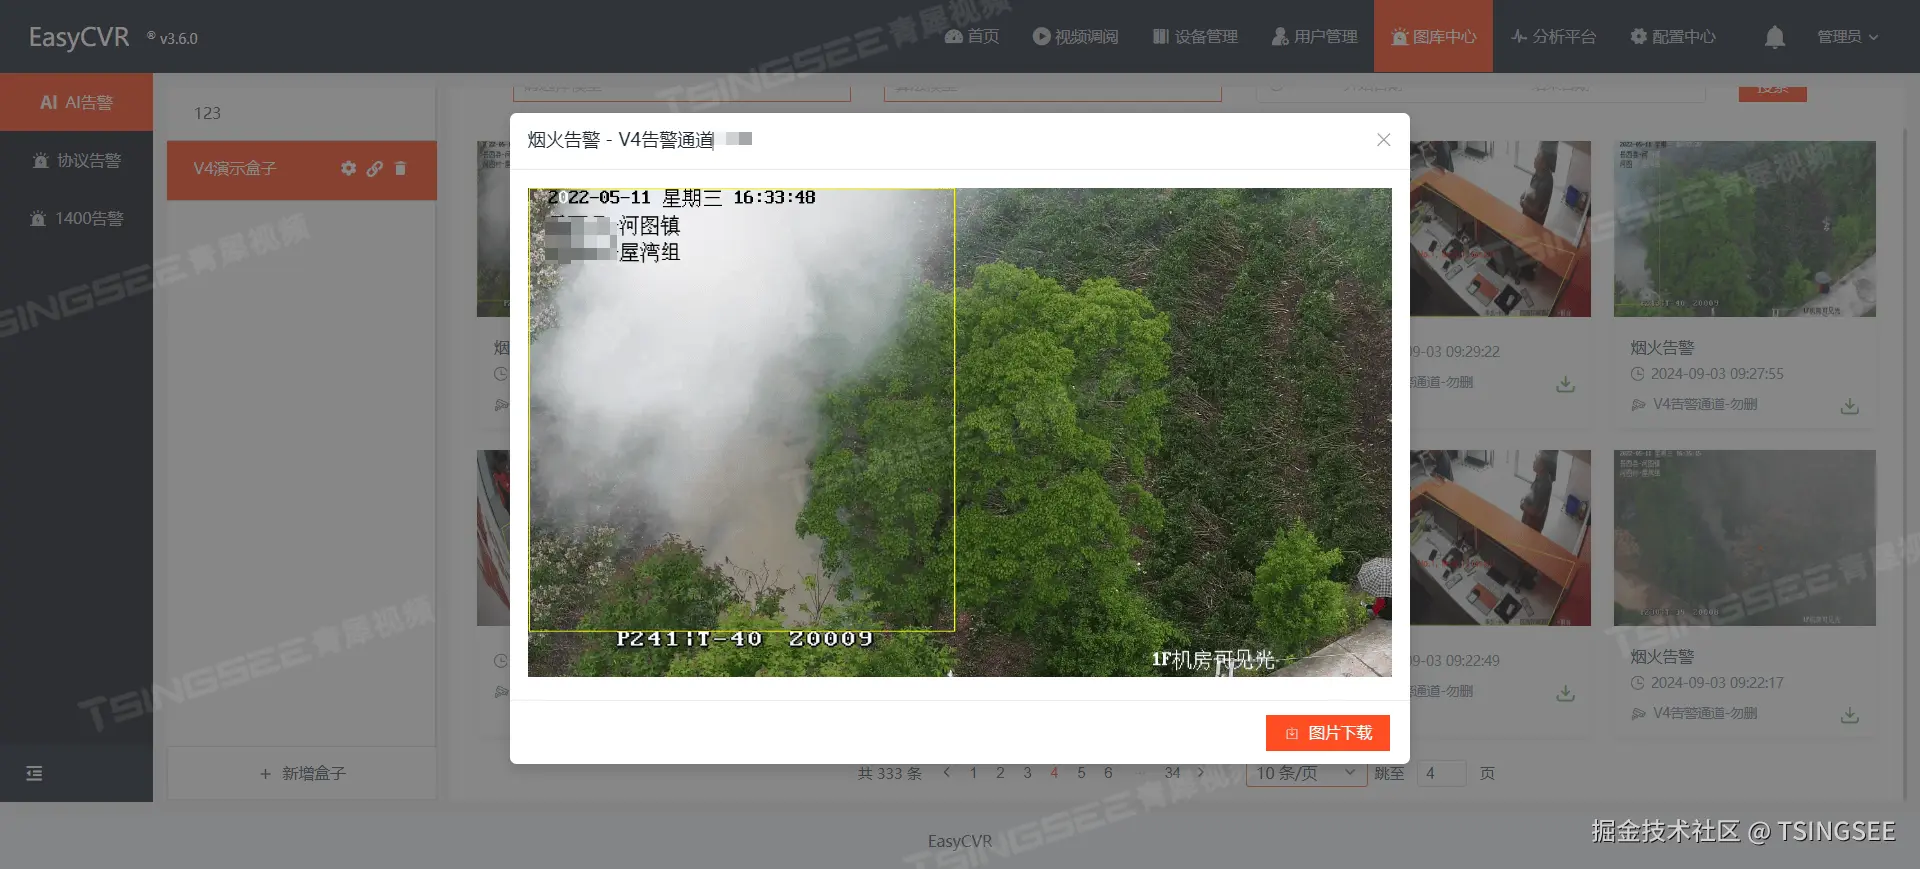Go to page 2

(1000, 773)
